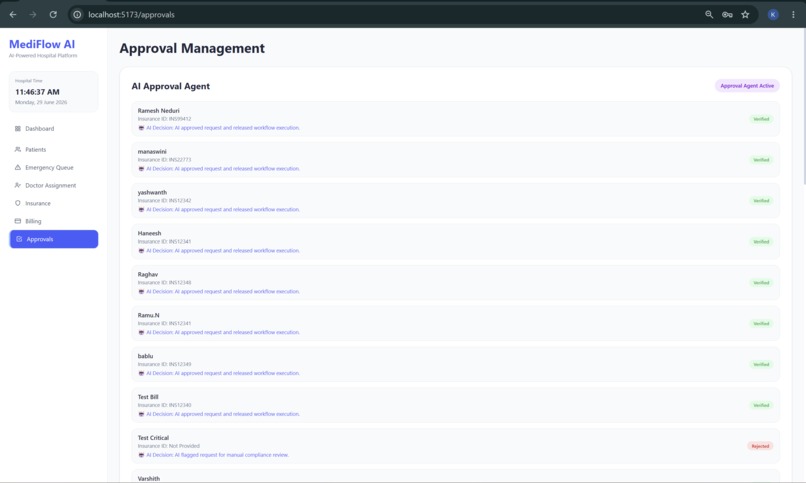Click the Patients people icon

tap(18, 149)
